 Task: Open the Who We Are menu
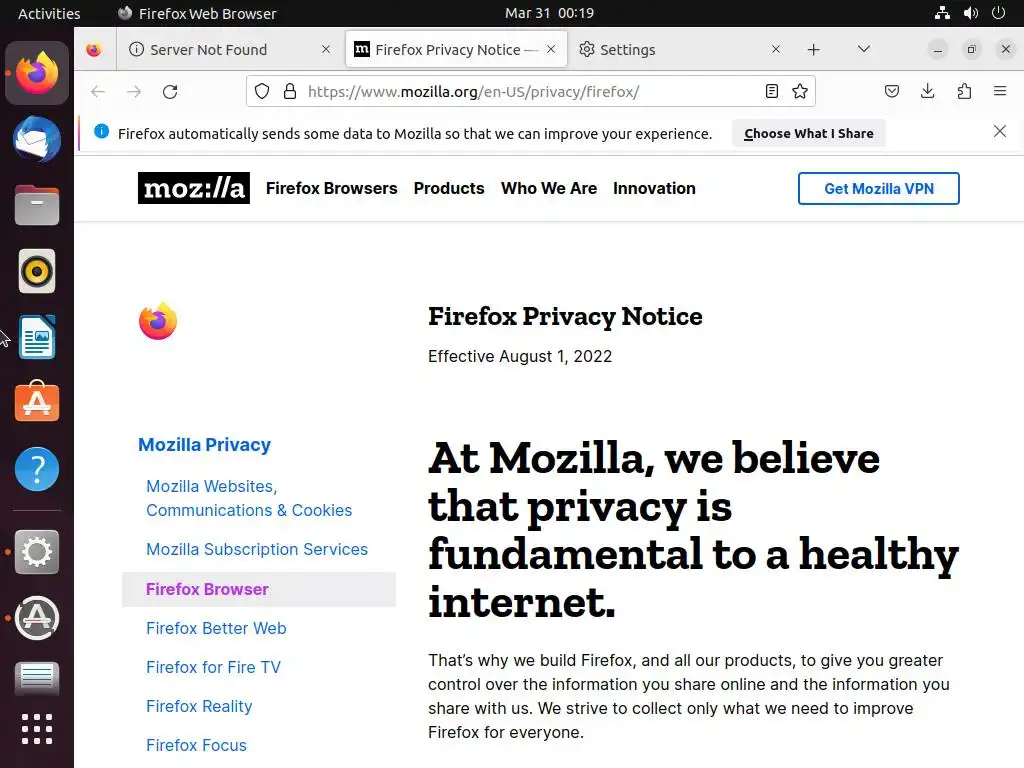pyautogui.click(x=549, y=188)
